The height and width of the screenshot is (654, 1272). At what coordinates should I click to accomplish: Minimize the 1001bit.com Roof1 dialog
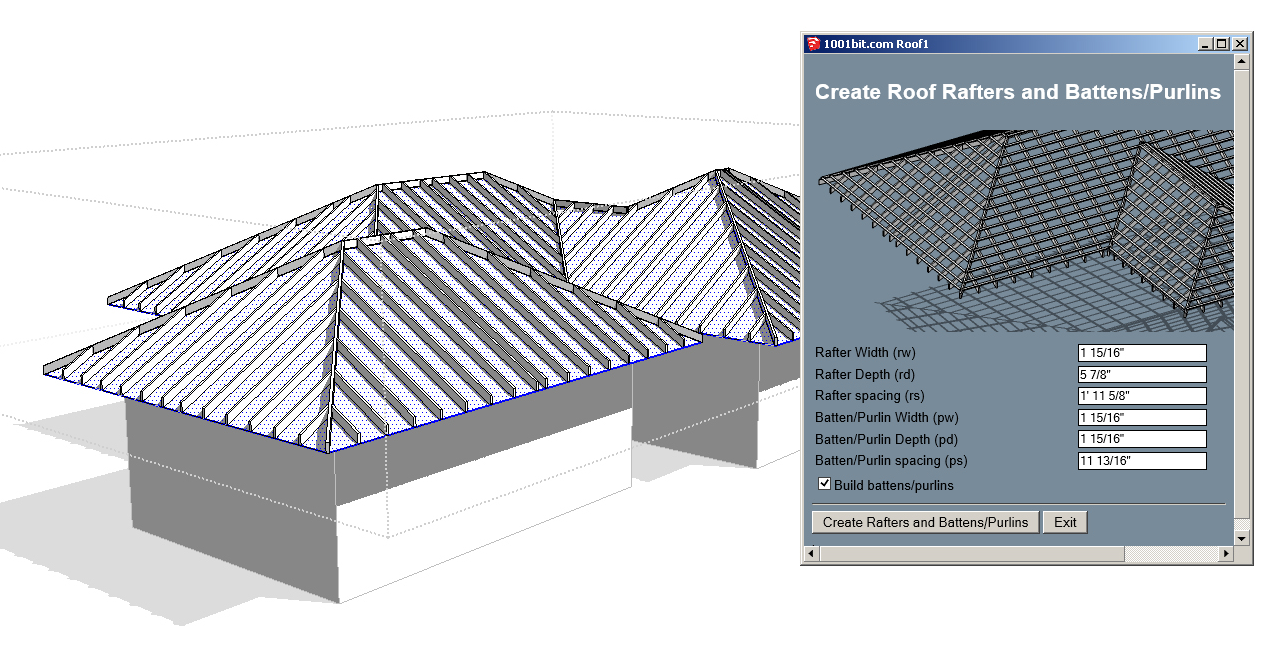1206,44
